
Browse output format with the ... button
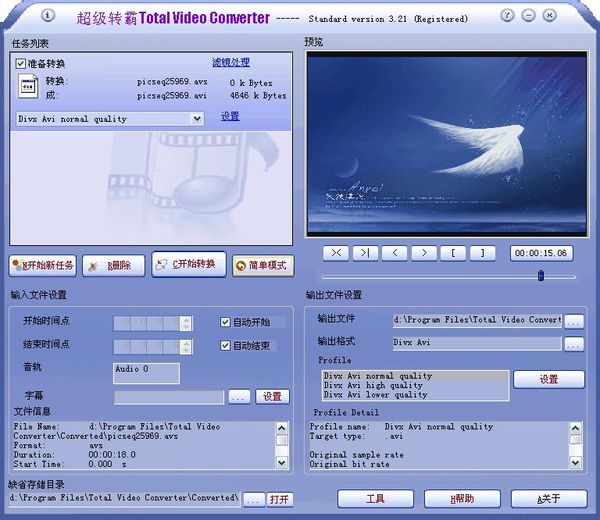(574, 344)
